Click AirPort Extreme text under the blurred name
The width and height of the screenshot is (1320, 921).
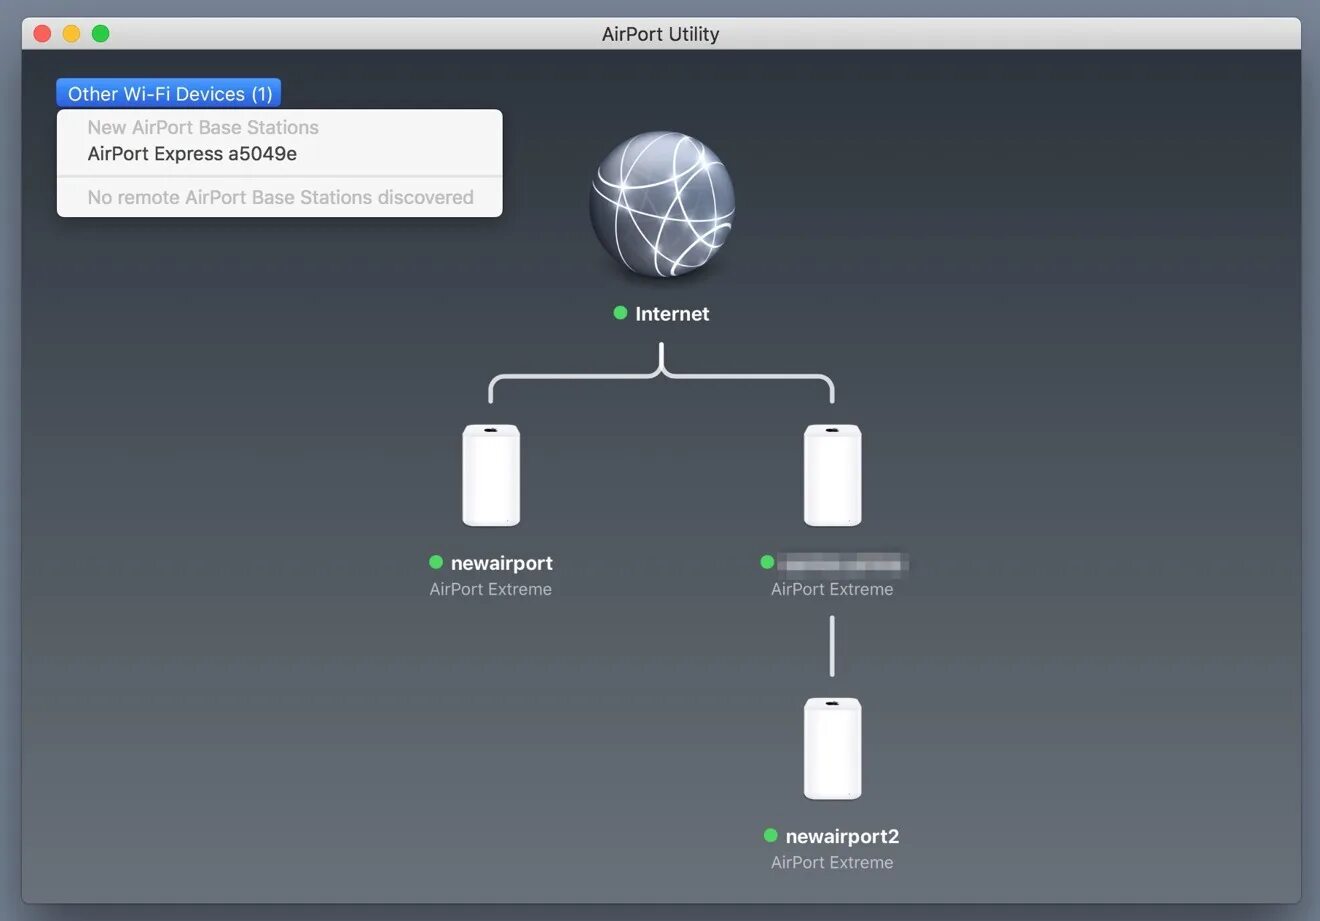coord(832,590)
